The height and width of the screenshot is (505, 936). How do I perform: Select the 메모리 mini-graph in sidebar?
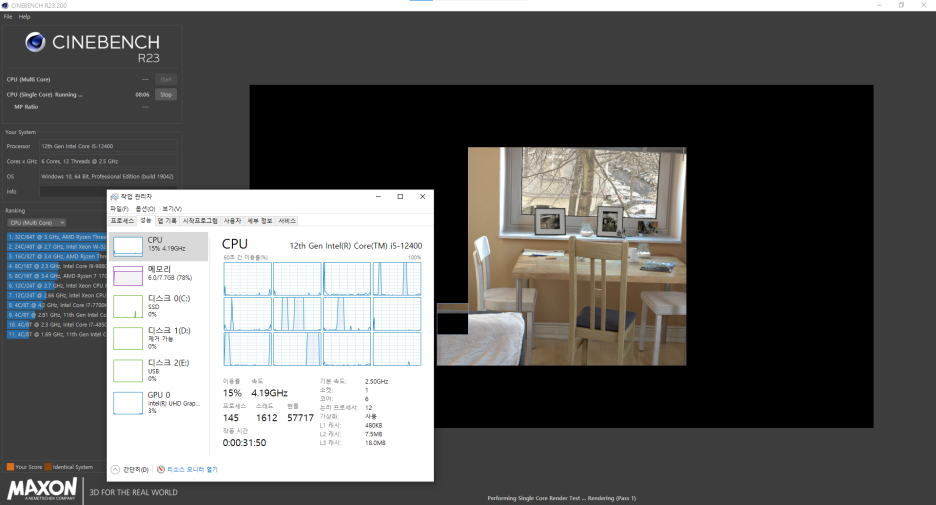coord(128,276)
